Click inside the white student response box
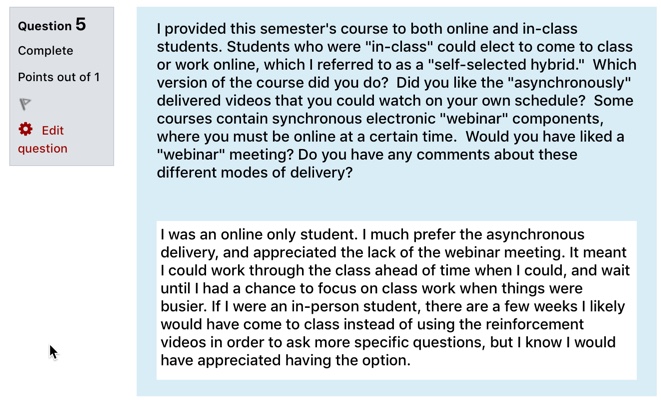The width and height of the screenshot is (661, 400). pyautogui.click(x=396, y=300)
